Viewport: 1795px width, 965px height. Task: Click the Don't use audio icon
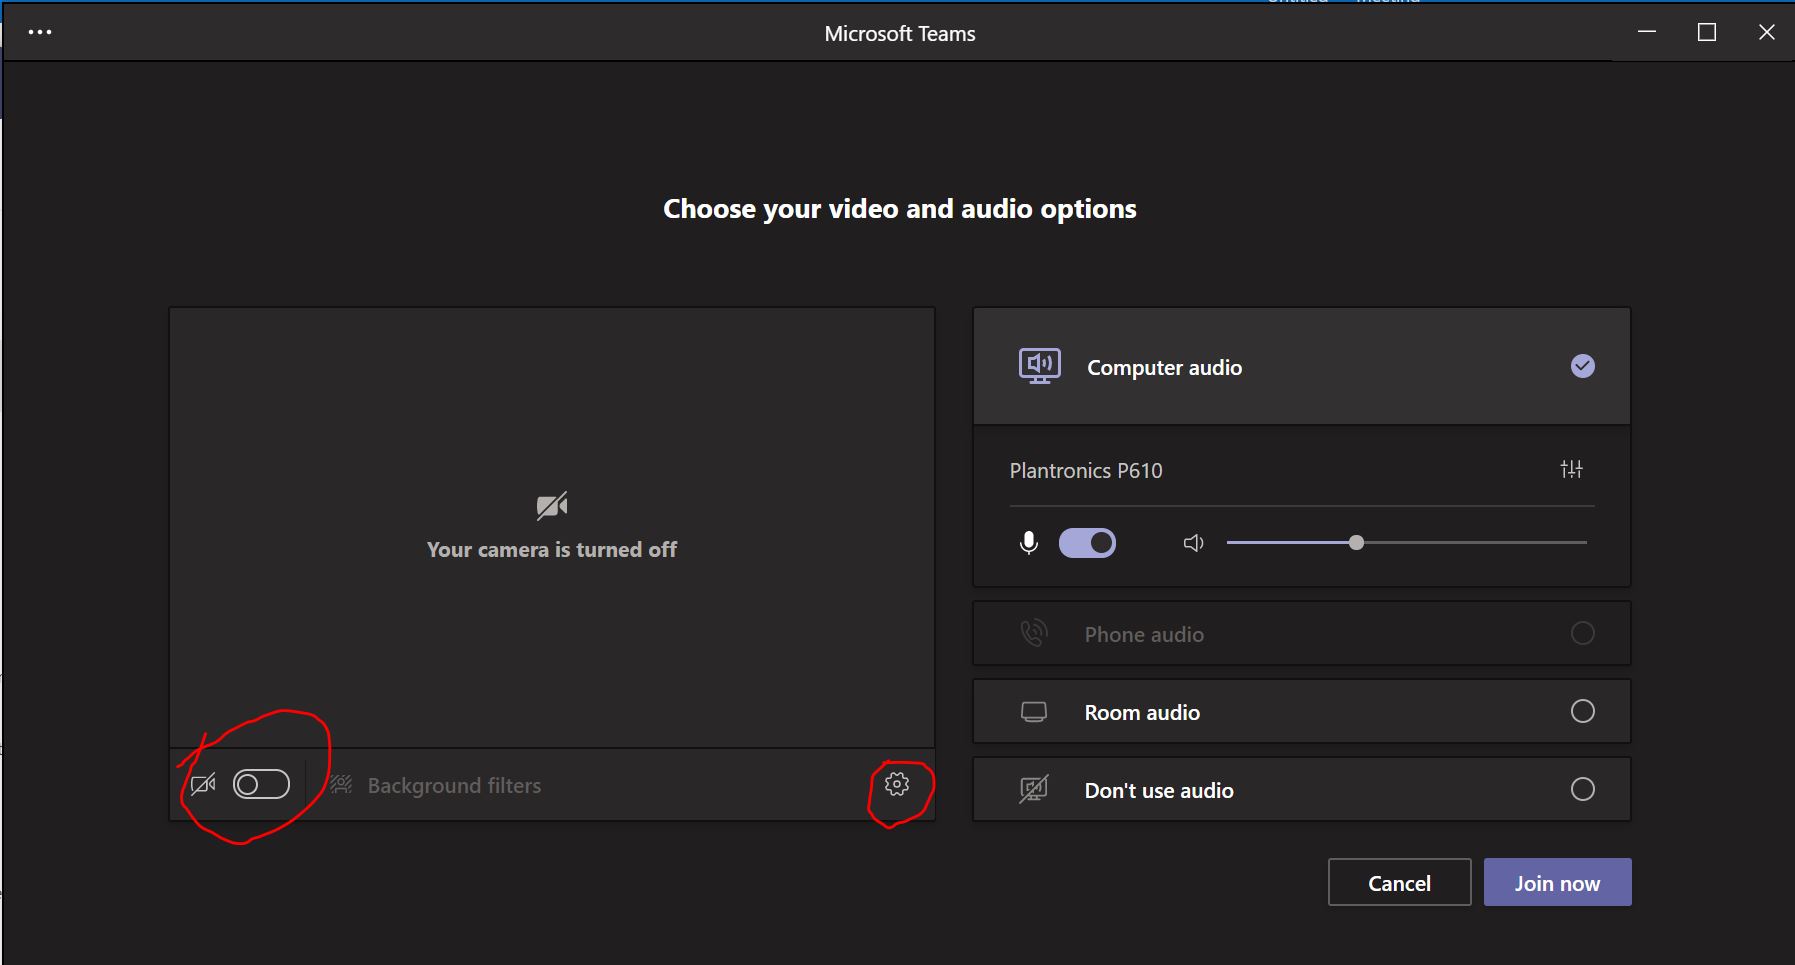[x=1034, y=790]
